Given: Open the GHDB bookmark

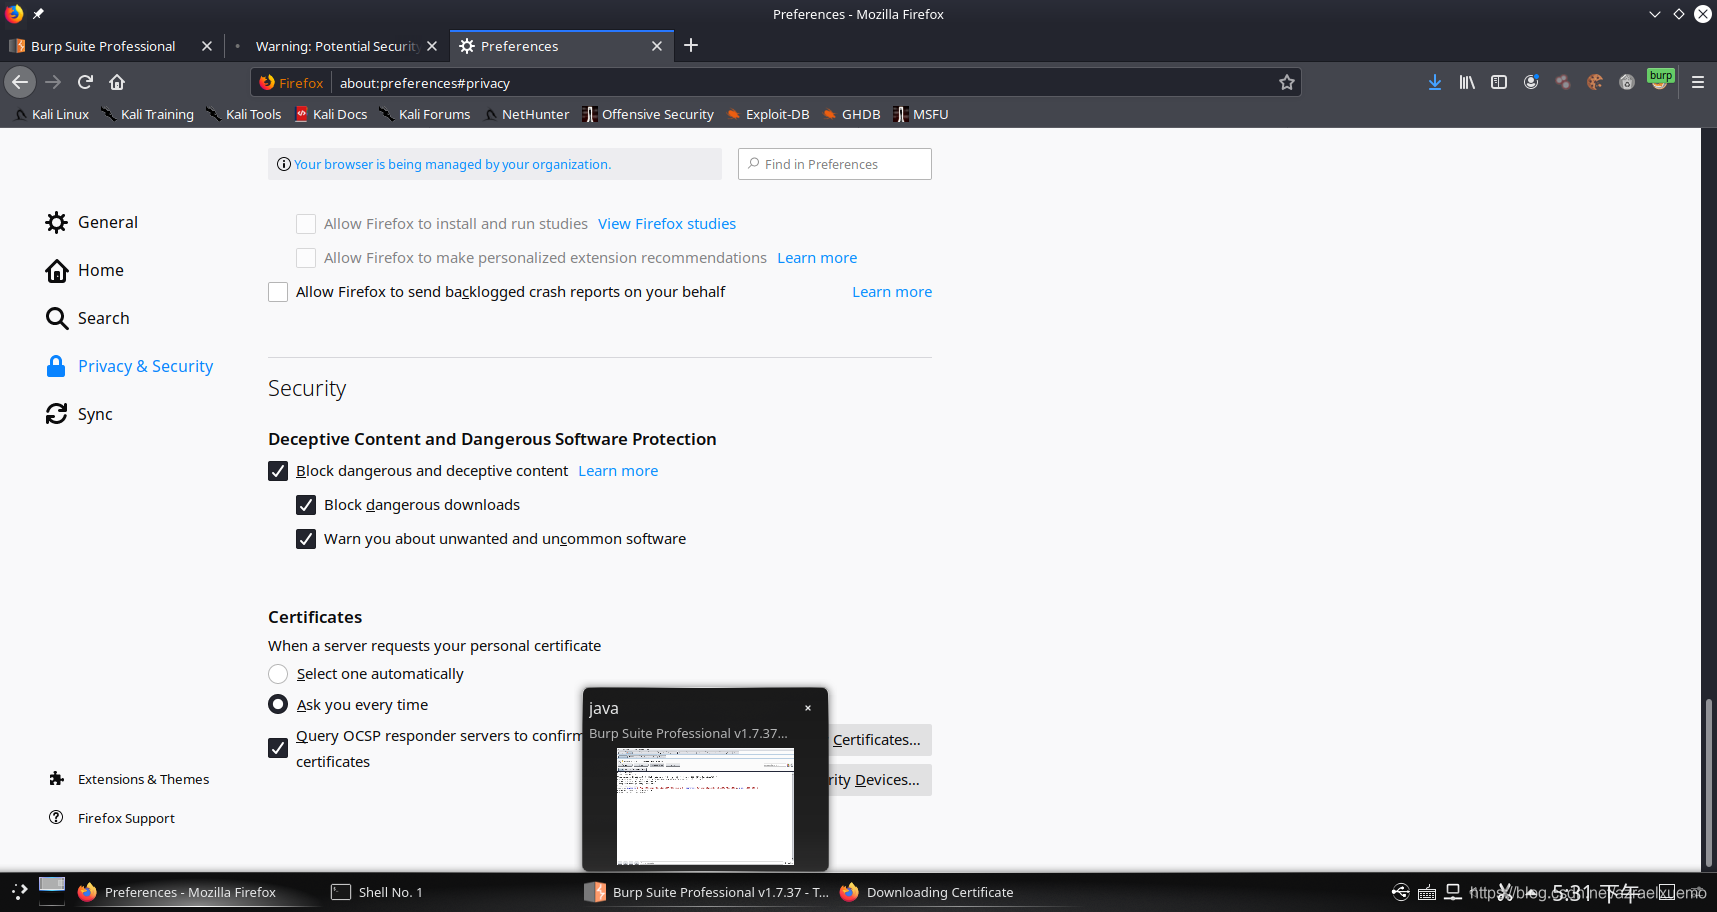Looking at the screenshot, I should (x=851, y=114).
